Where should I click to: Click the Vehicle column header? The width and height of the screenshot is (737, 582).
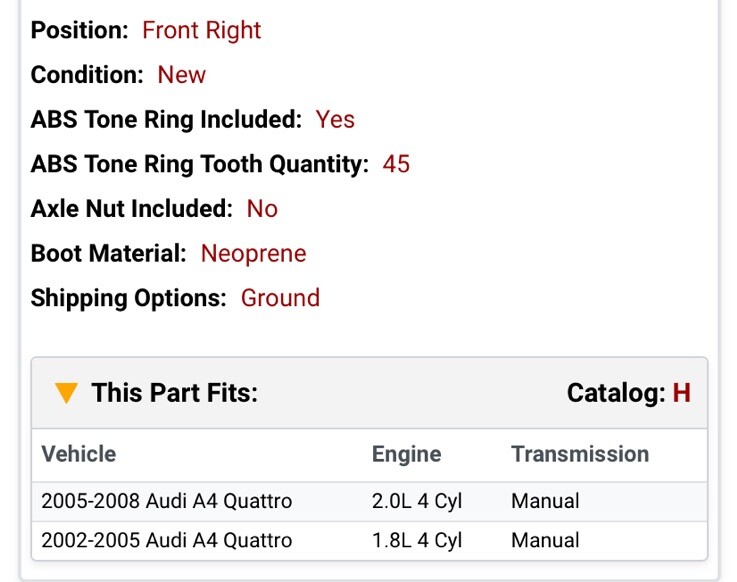pos(78,454)
